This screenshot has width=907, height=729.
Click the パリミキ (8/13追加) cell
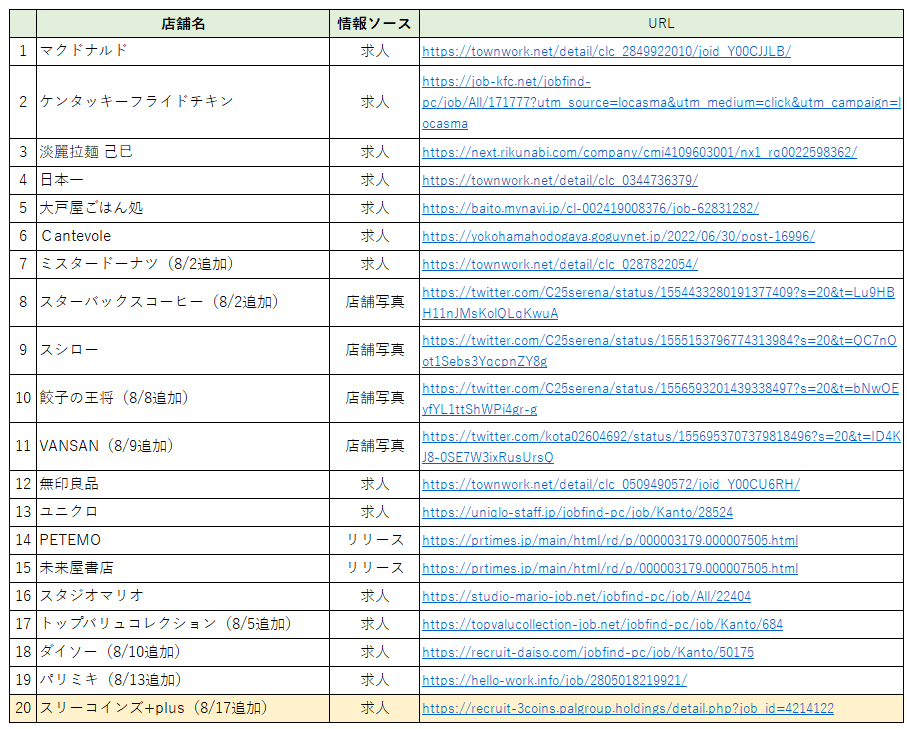183,680
